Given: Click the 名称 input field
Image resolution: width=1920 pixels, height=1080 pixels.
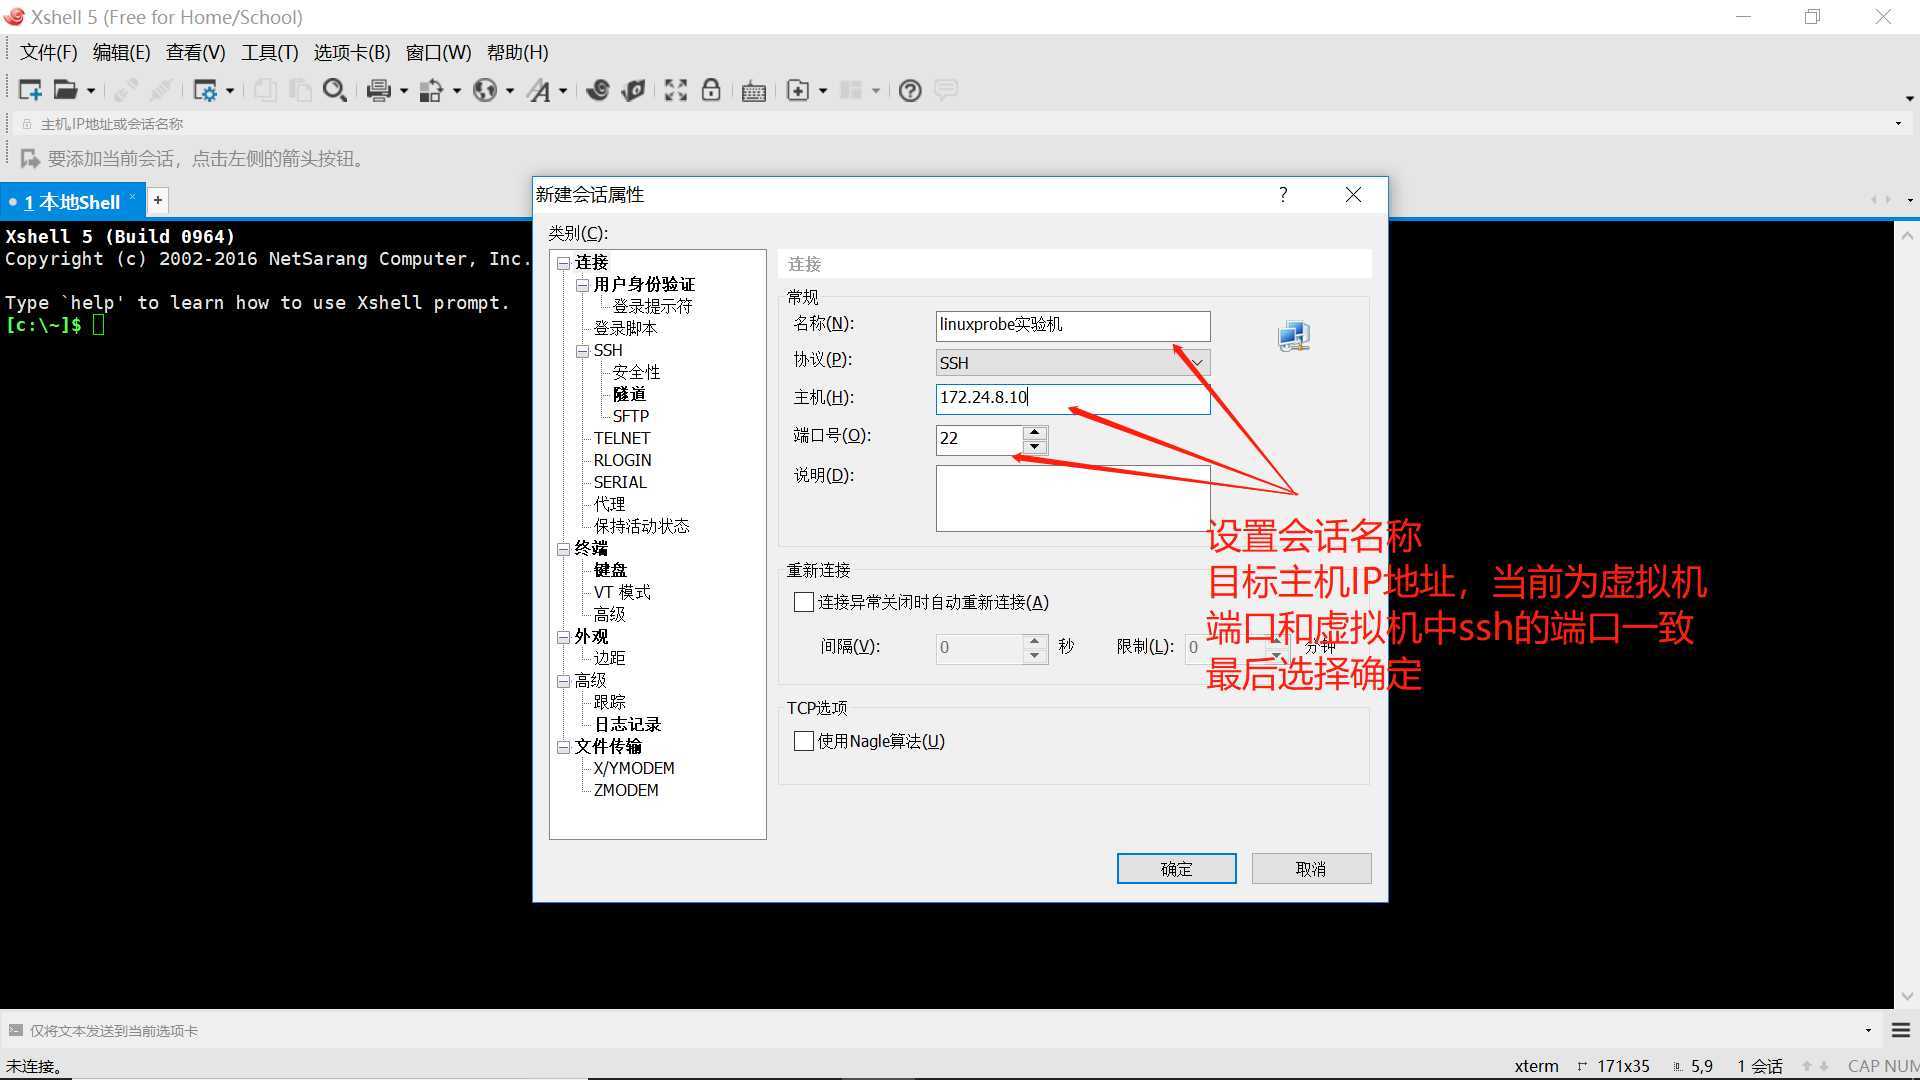Looking at the screenshot, I should (x=1073, y=325).
